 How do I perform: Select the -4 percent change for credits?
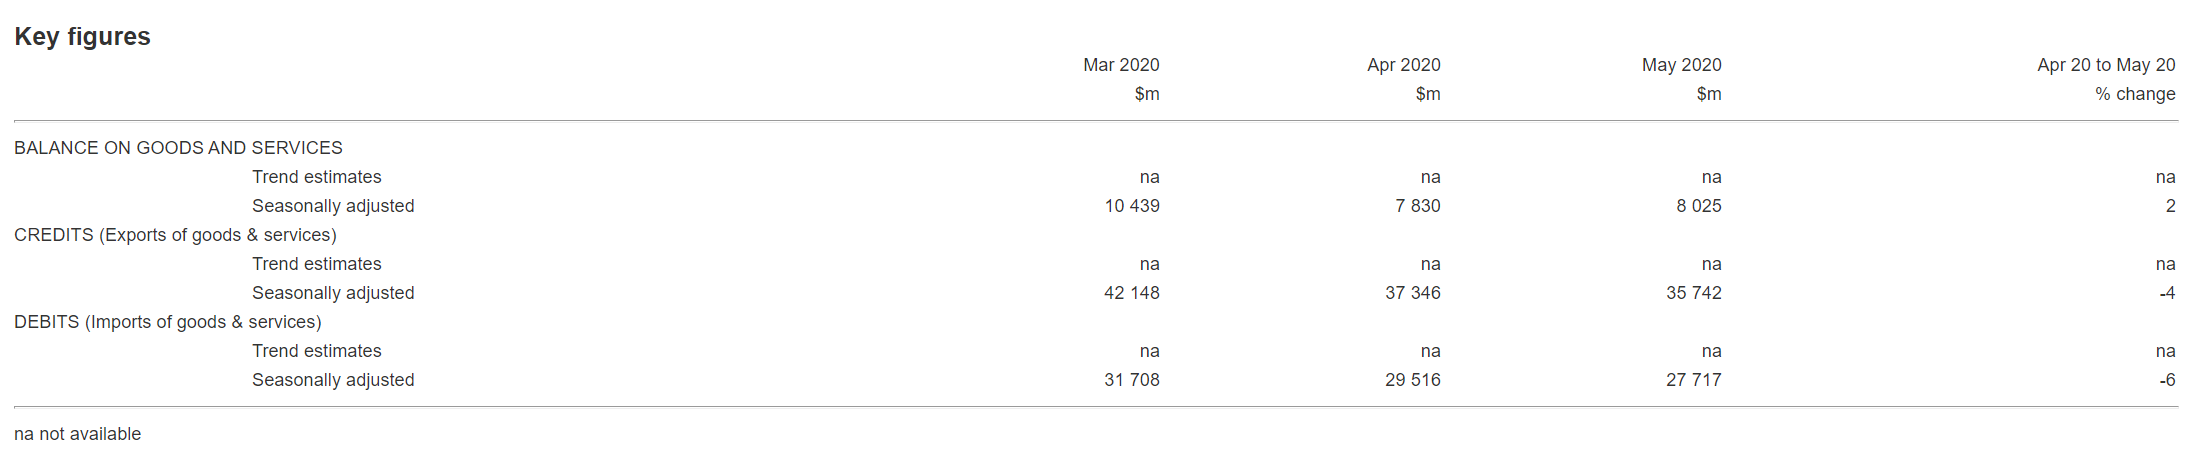(2166, 293)
